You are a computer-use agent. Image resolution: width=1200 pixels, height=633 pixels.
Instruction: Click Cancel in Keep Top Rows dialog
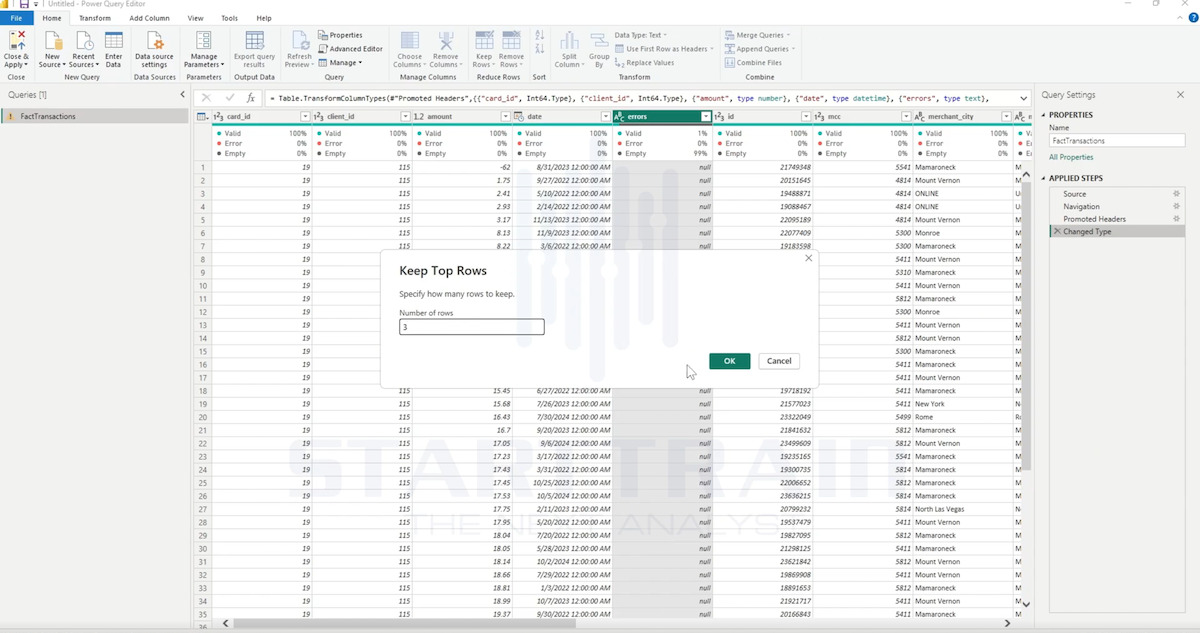click(x=779, y=361)
